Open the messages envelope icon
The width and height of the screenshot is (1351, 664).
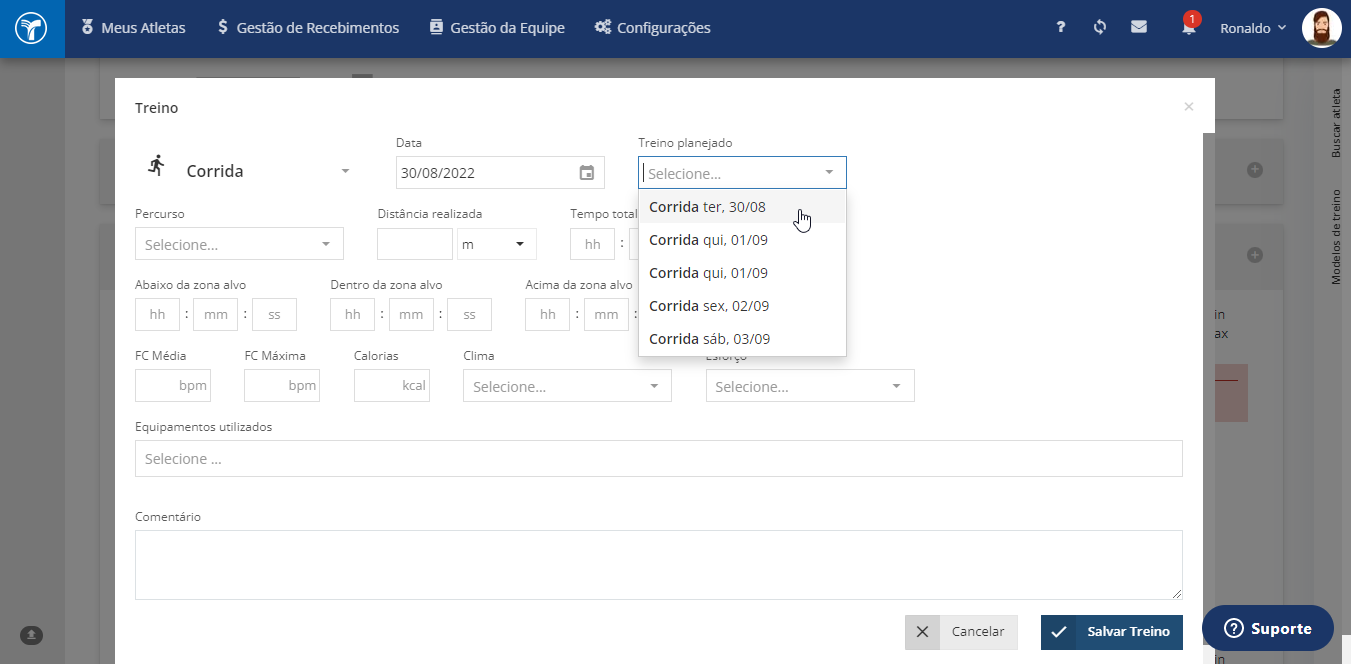pos(1139,28)
